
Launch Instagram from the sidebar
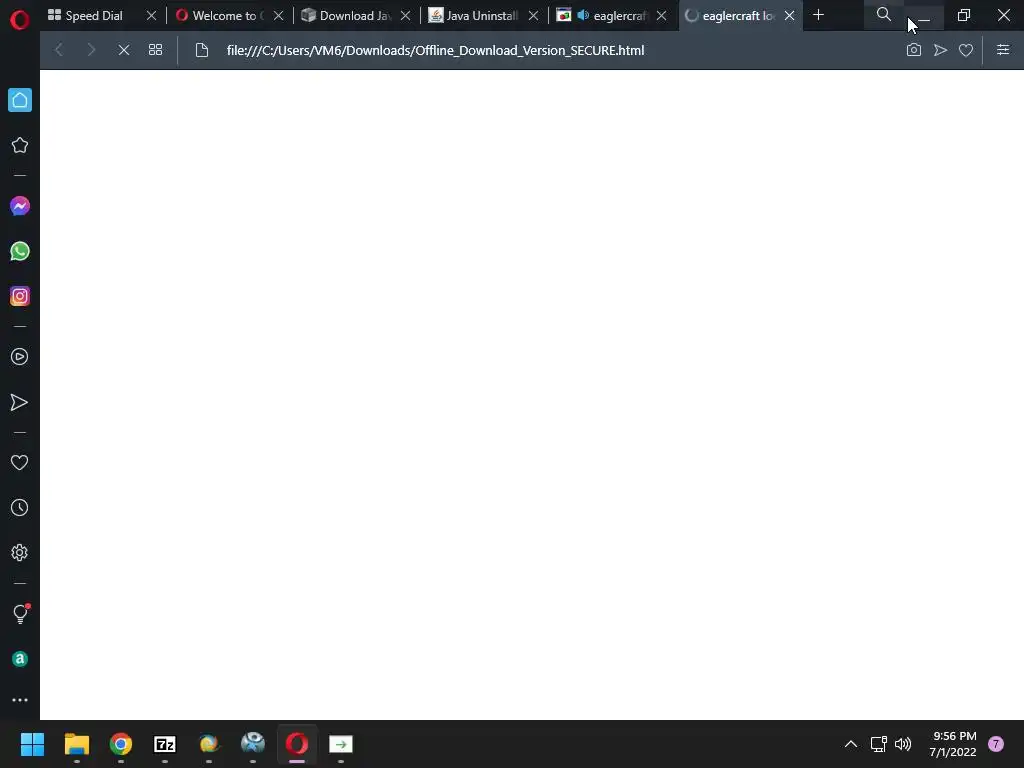pos(20,296)
